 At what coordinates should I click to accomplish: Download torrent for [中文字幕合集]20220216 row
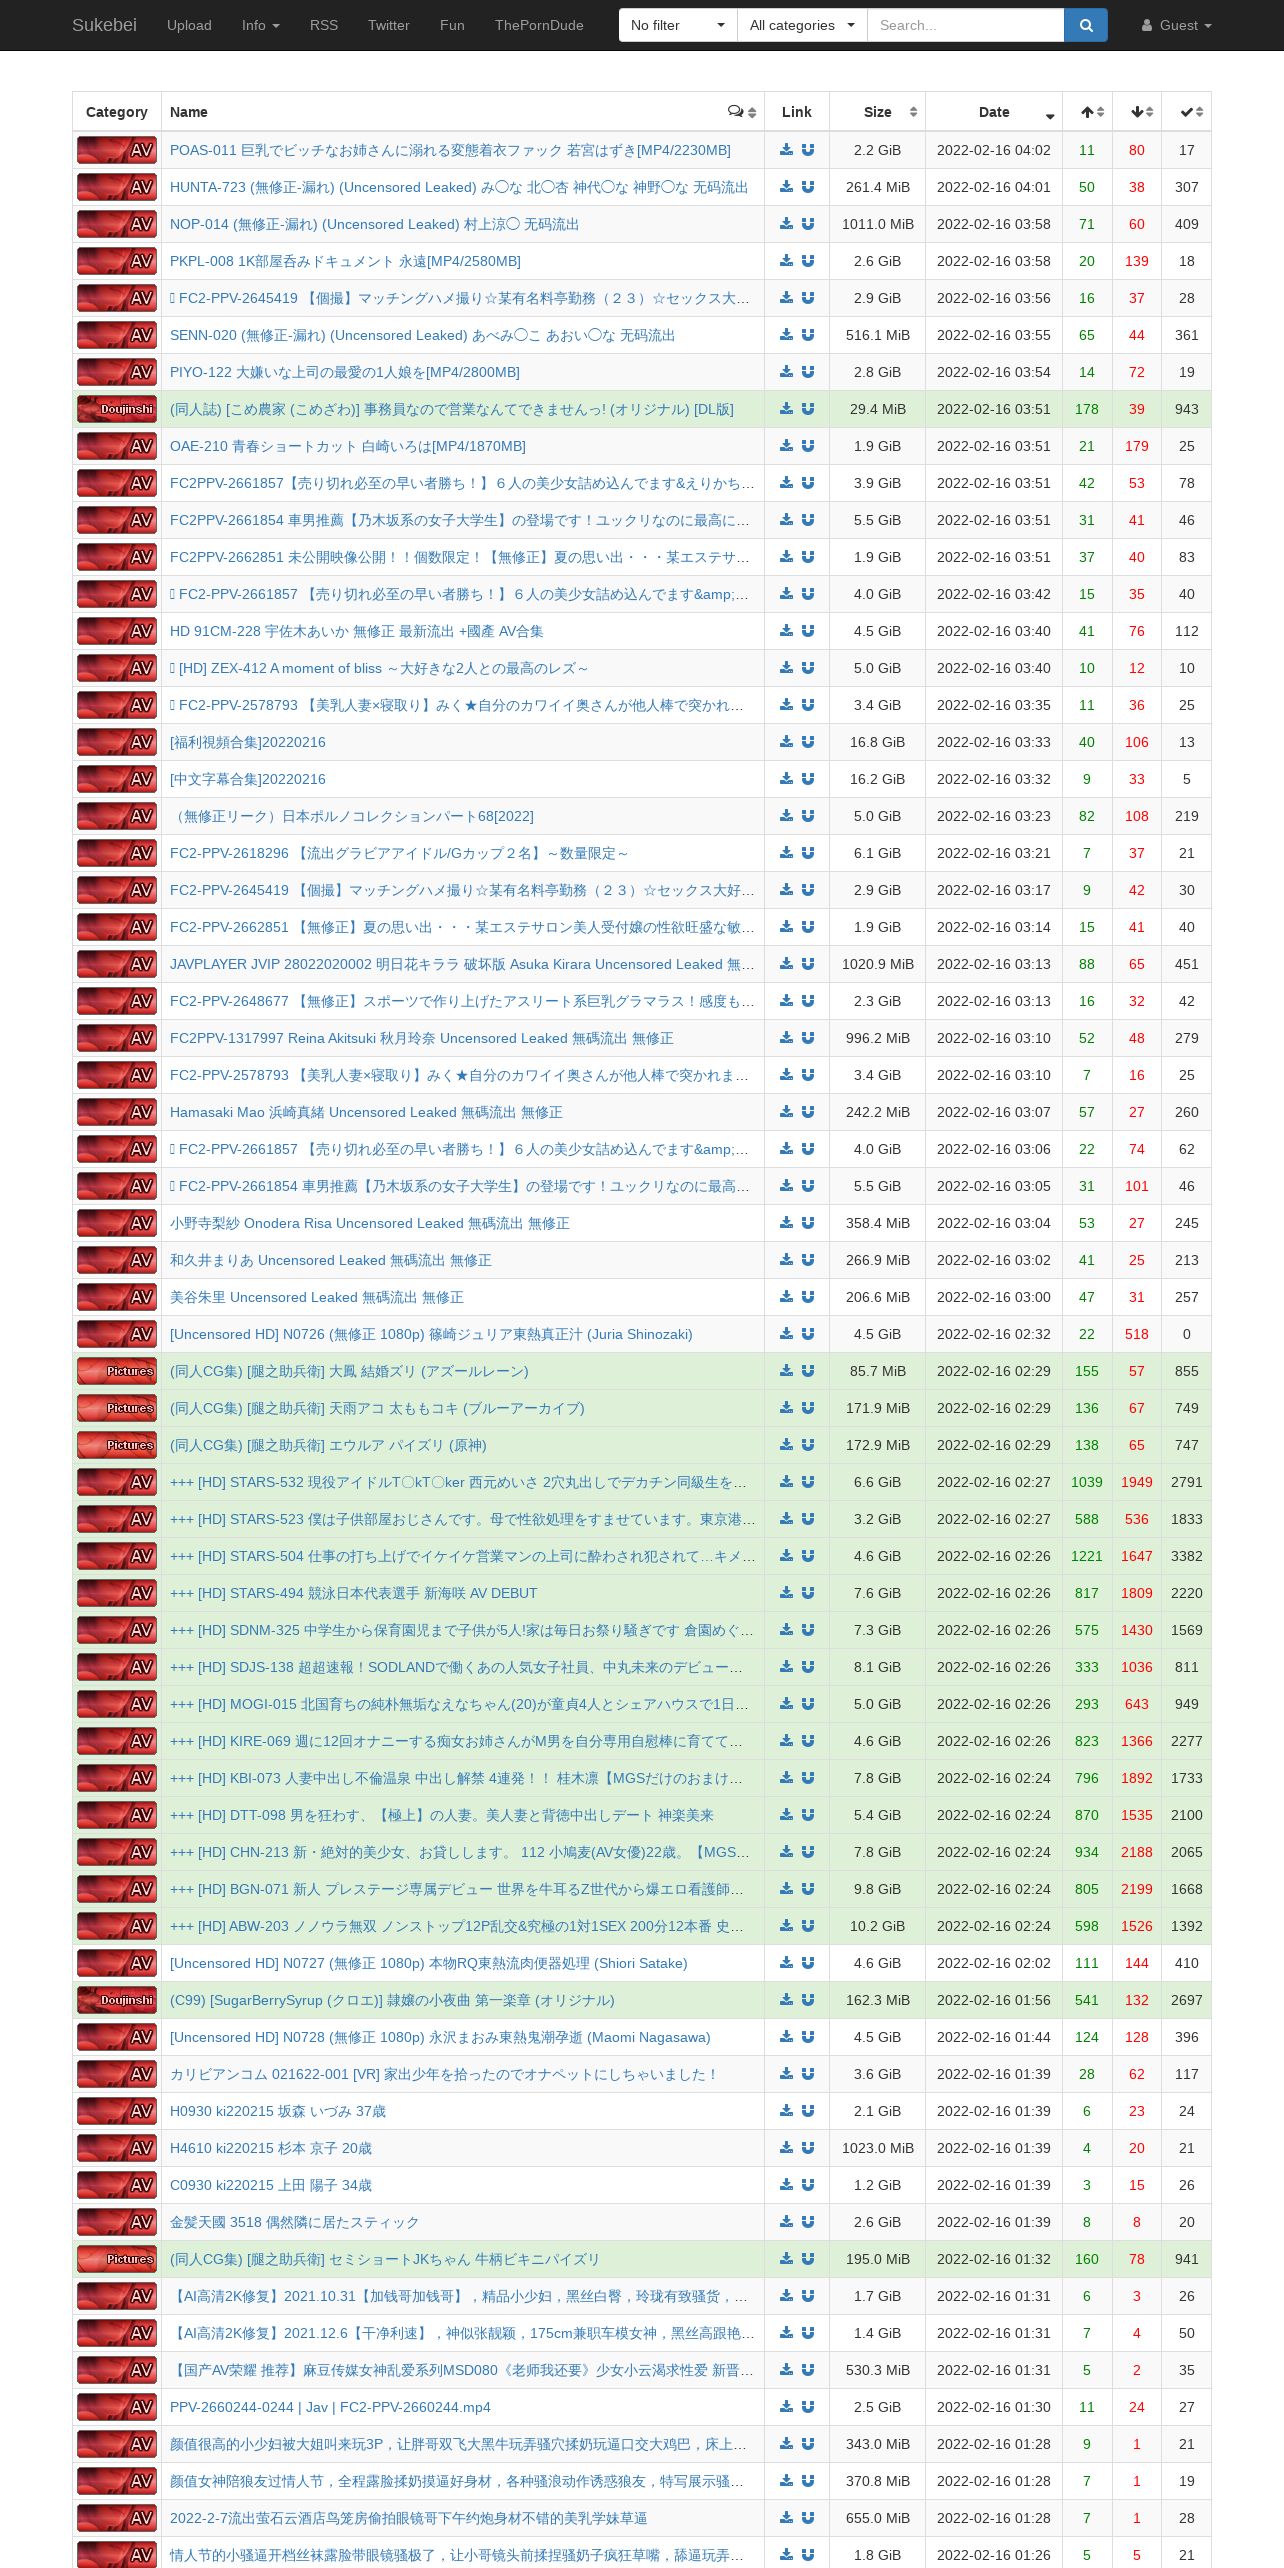(786, 779)
